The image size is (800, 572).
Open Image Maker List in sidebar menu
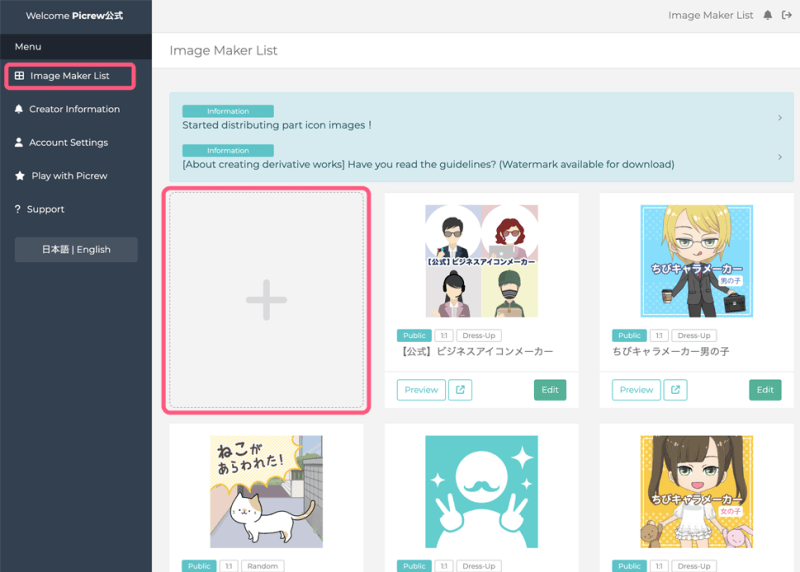click(70, 76)
